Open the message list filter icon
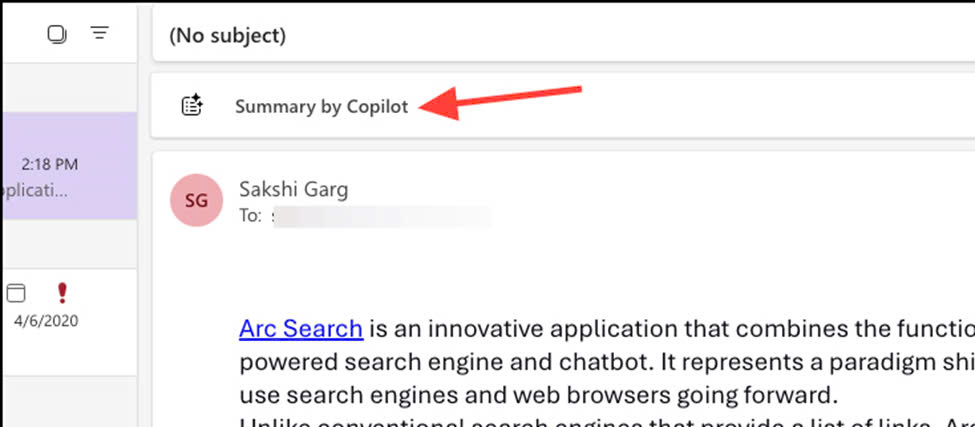Image resolution: width=975 pixels, height=427 pixels. point(99,33)
